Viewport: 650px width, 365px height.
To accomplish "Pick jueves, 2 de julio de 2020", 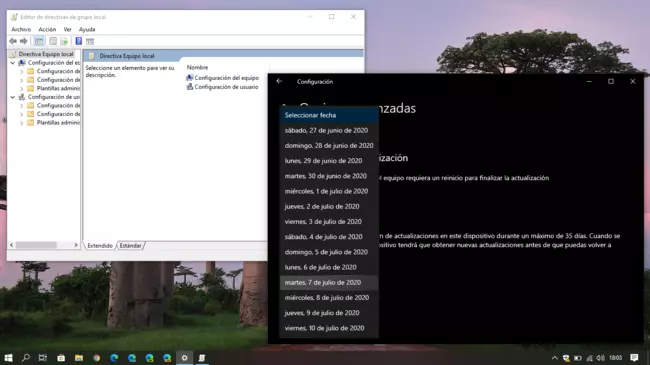I will [x=329, y=206].
